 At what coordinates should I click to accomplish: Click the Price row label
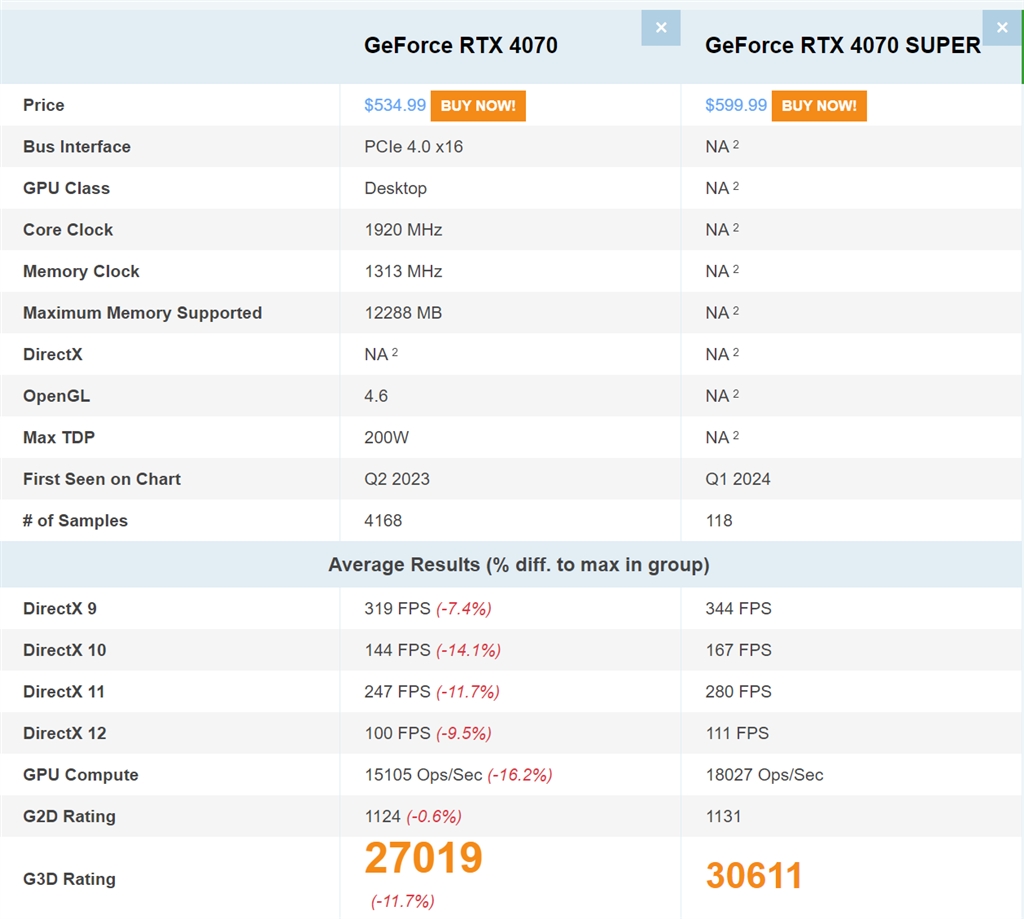(x=44, y=105)
